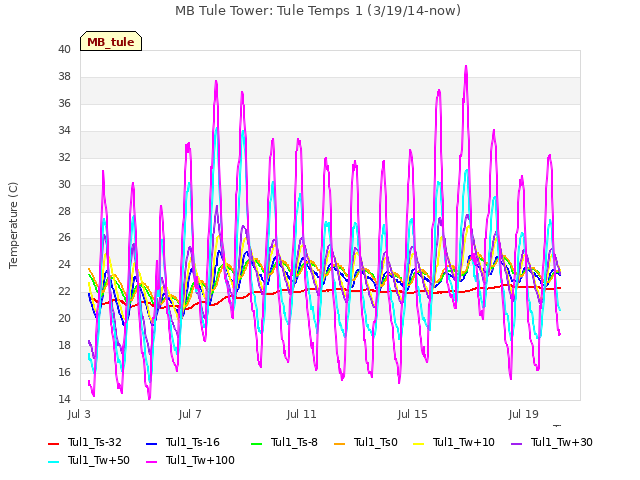Click the Jul 15 x-axis tick label
Viewport: 640px width, 480px height.
click(x=412, y=414)
